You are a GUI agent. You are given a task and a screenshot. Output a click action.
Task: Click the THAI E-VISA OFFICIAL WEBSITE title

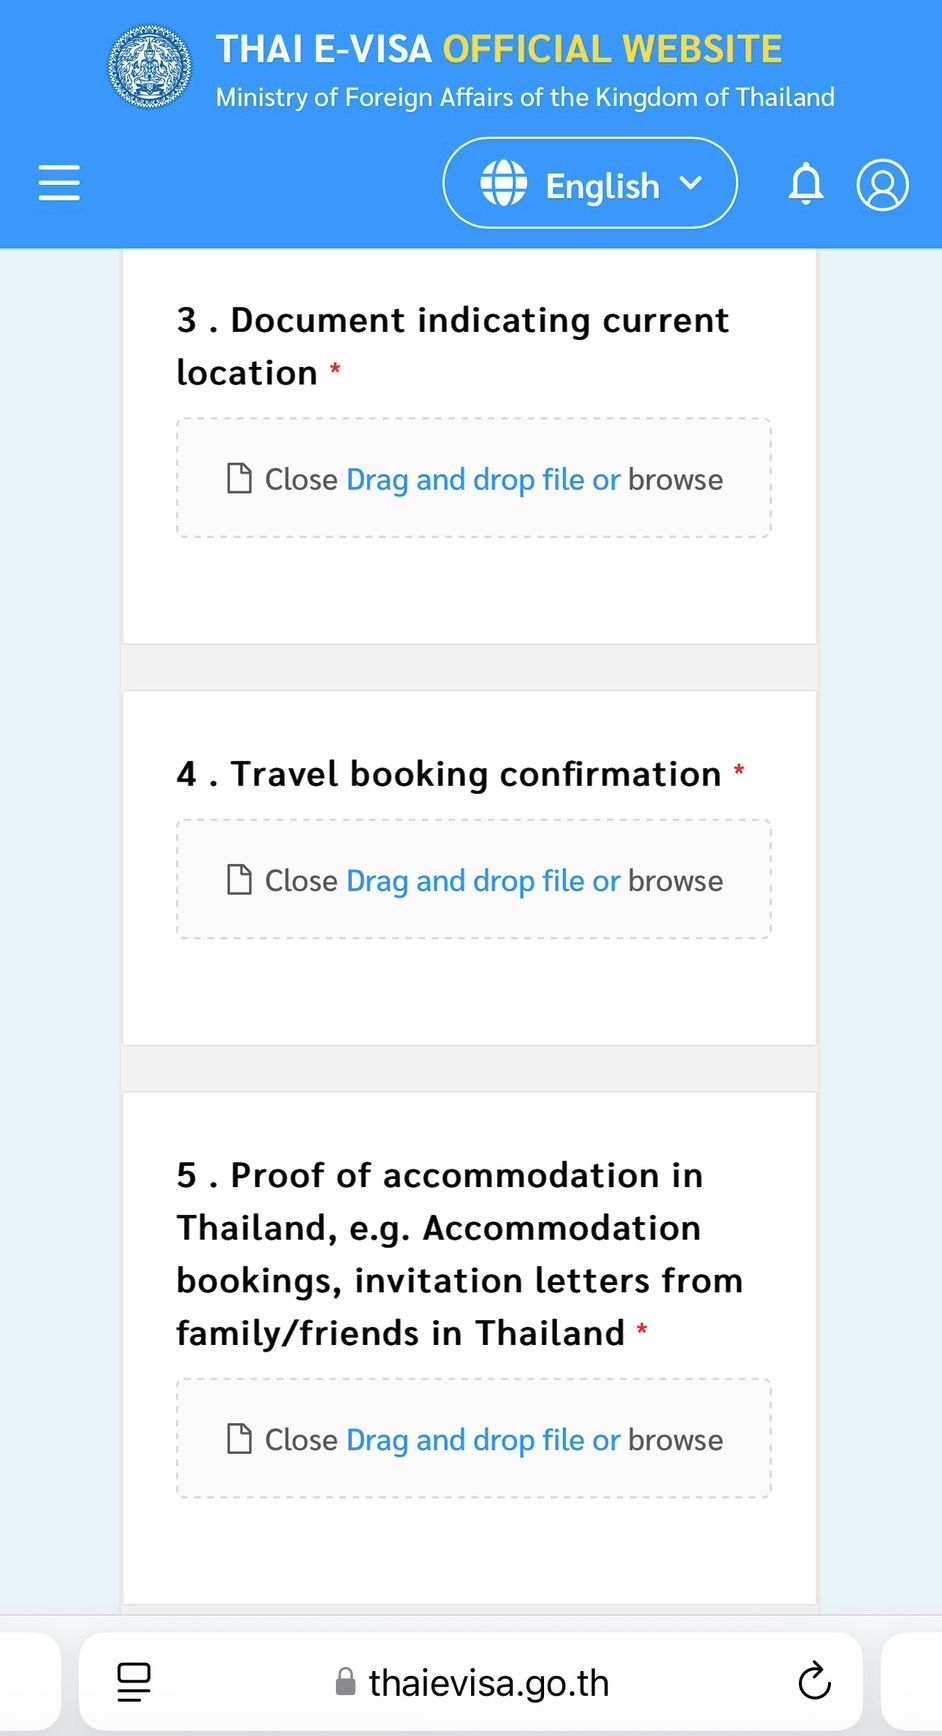coord(499,49)
